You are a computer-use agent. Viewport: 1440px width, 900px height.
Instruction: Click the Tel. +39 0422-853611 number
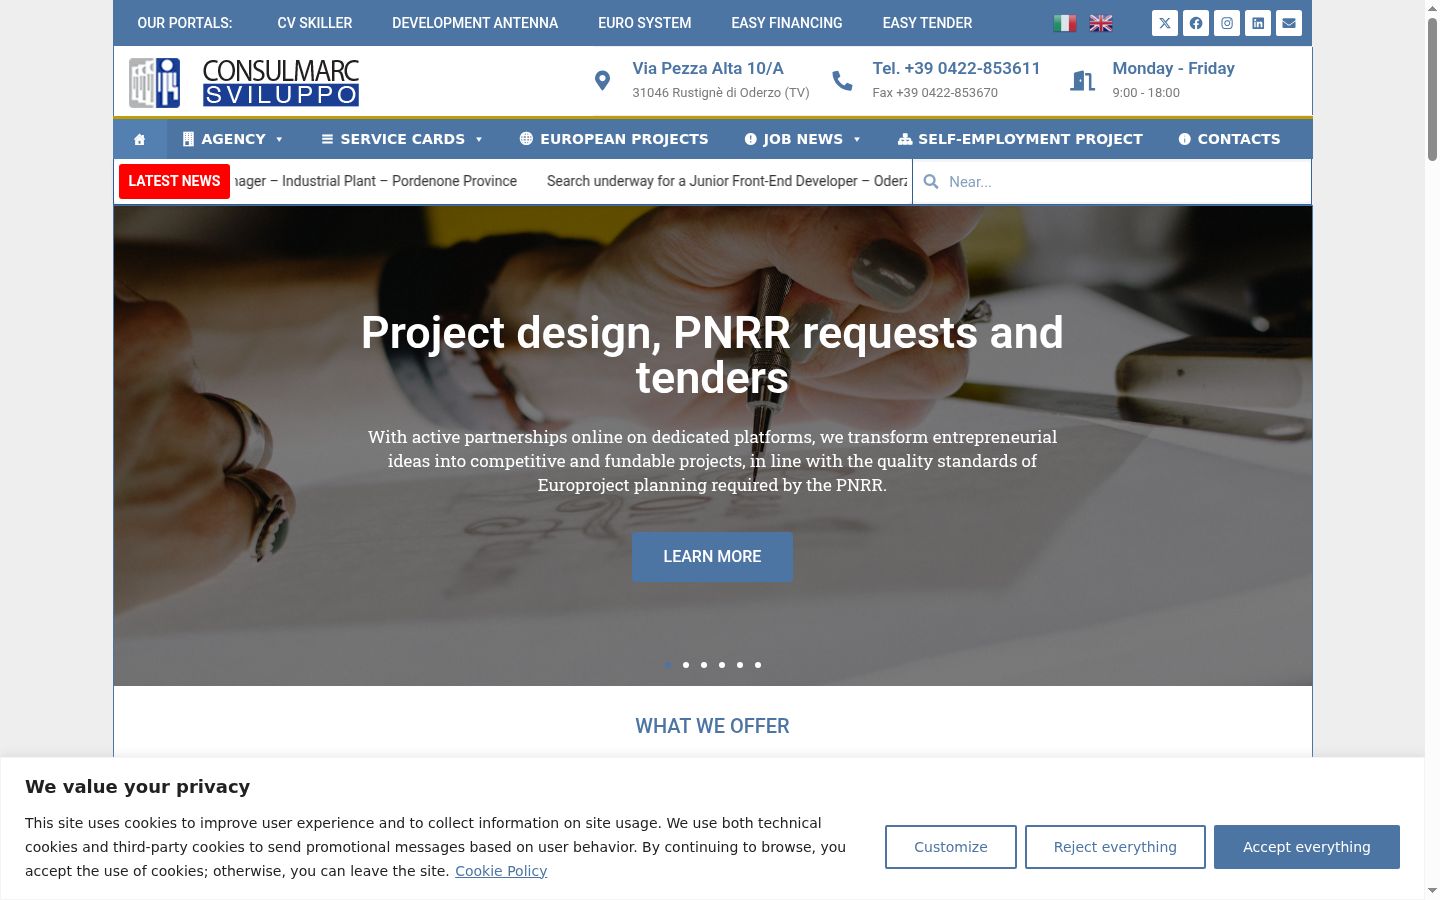956,68
